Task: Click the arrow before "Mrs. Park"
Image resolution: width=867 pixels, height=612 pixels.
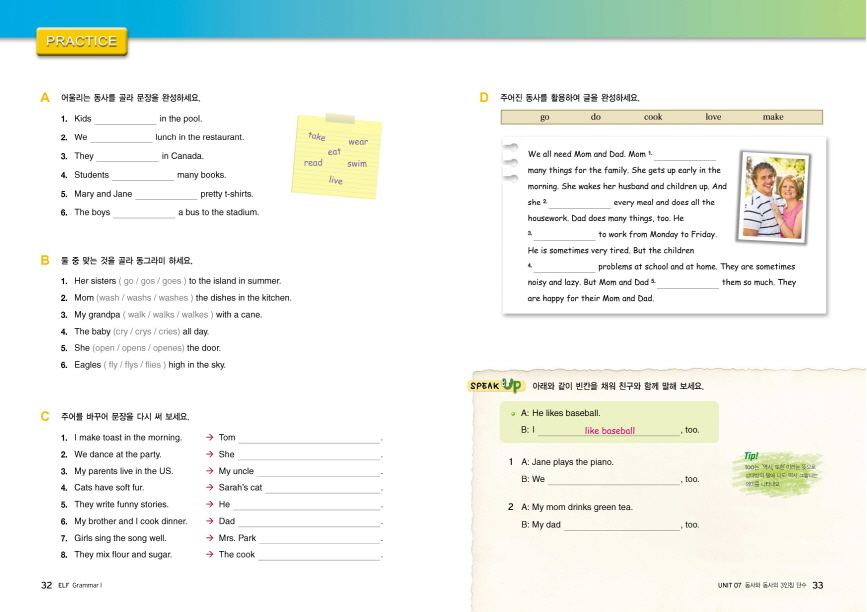Action: pos(209,538)
